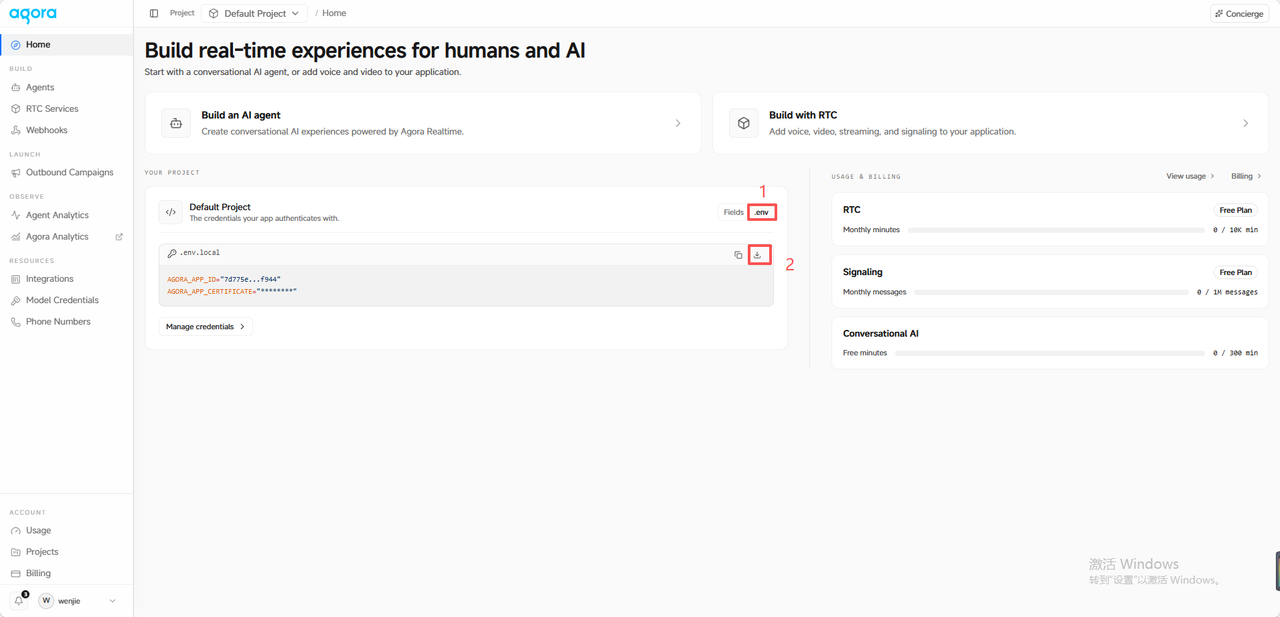Viewport: 1280px width, 617px height.
Task: Click the Signaling monthly messages progress bar
Action: [x=1051, y=292]
